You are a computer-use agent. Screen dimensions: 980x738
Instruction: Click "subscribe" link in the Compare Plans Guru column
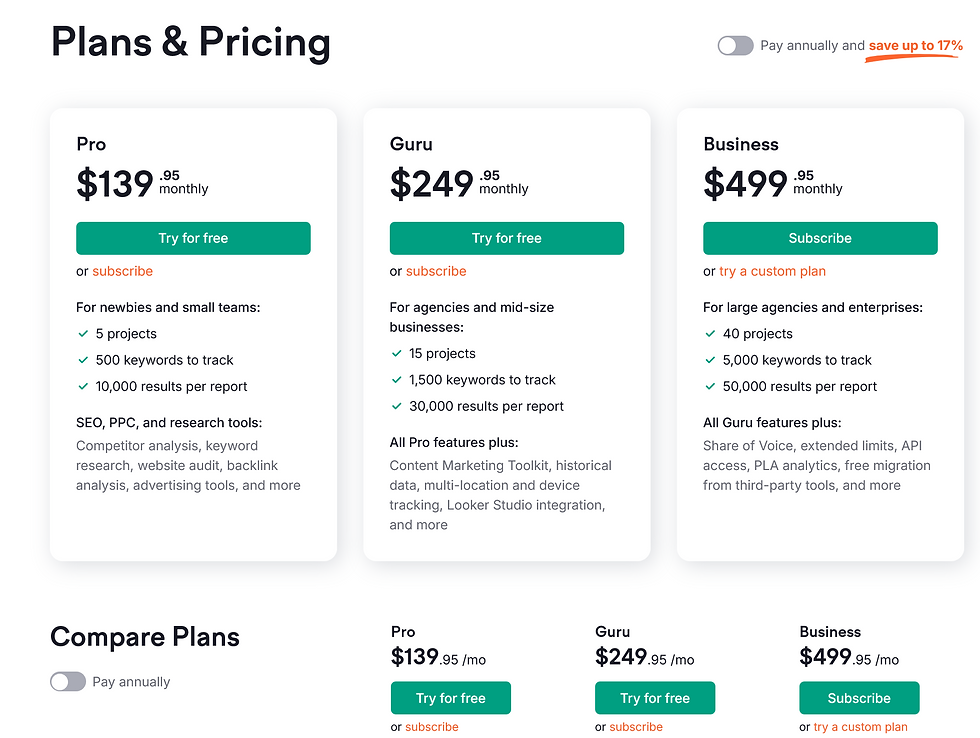pos(635,727)
